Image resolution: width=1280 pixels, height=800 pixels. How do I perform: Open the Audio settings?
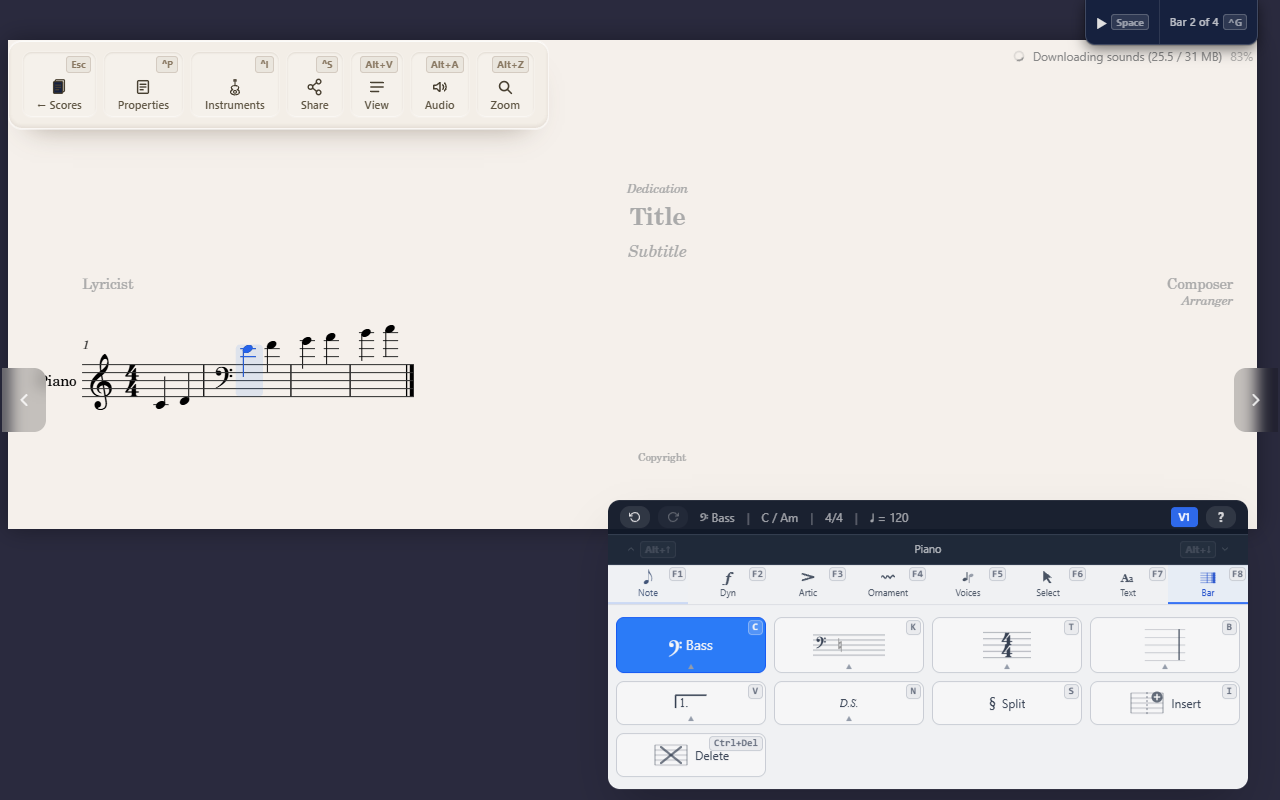440,86
